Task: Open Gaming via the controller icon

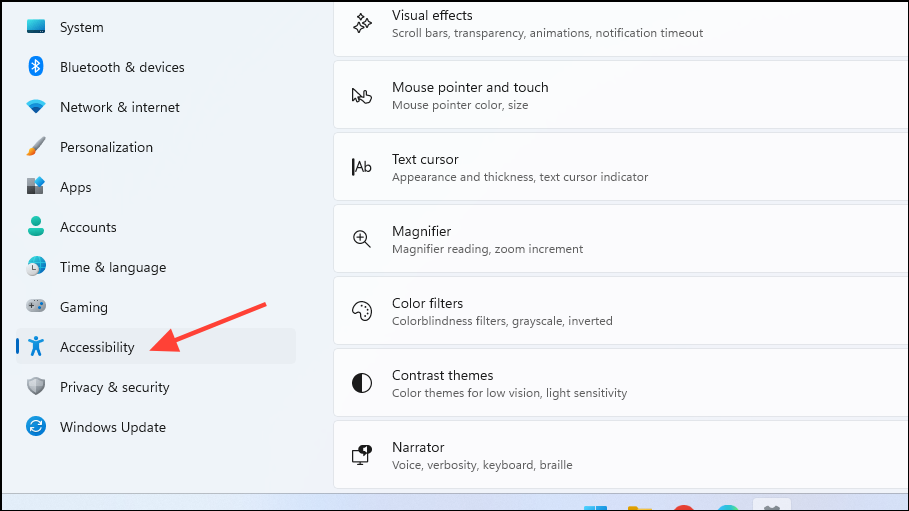Action: [x=36, y=306]
